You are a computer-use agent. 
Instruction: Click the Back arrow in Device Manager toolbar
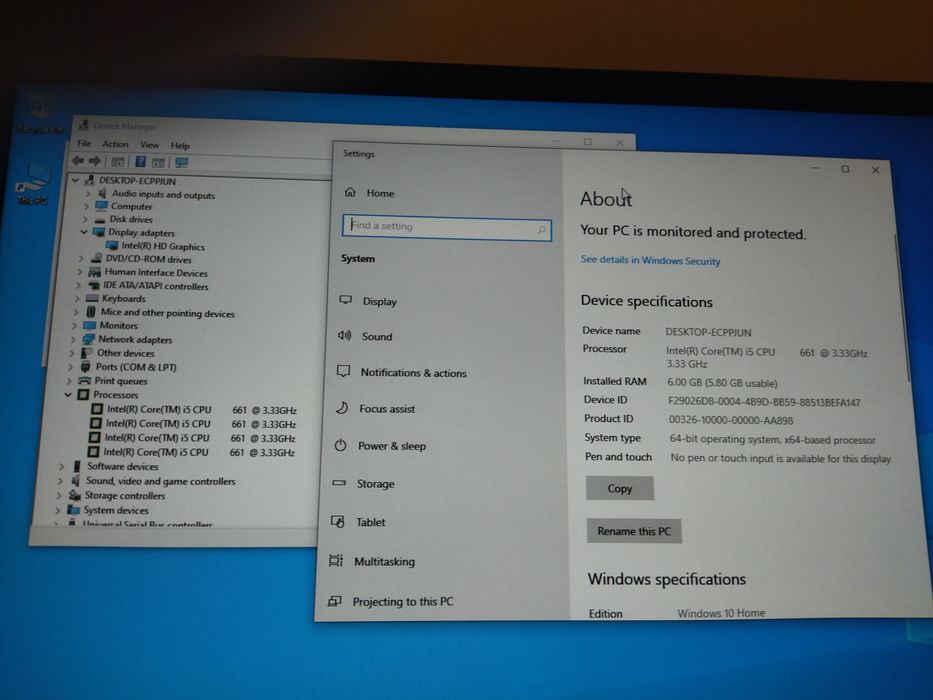pyautogui.click(x=78, y=161)
